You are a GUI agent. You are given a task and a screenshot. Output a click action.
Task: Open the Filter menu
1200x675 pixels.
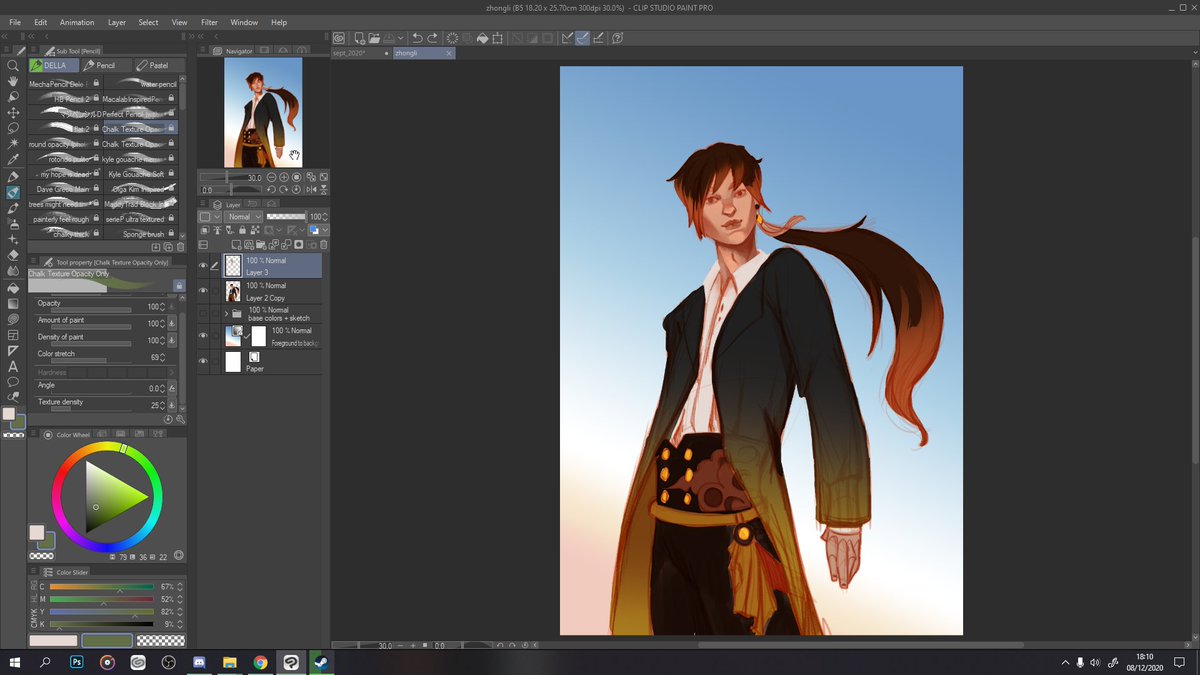[209, 22]
